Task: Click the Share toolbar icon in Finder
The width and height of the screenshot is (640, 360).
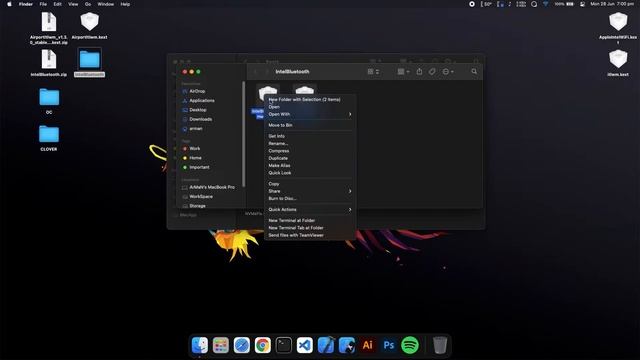Action: 419,71
